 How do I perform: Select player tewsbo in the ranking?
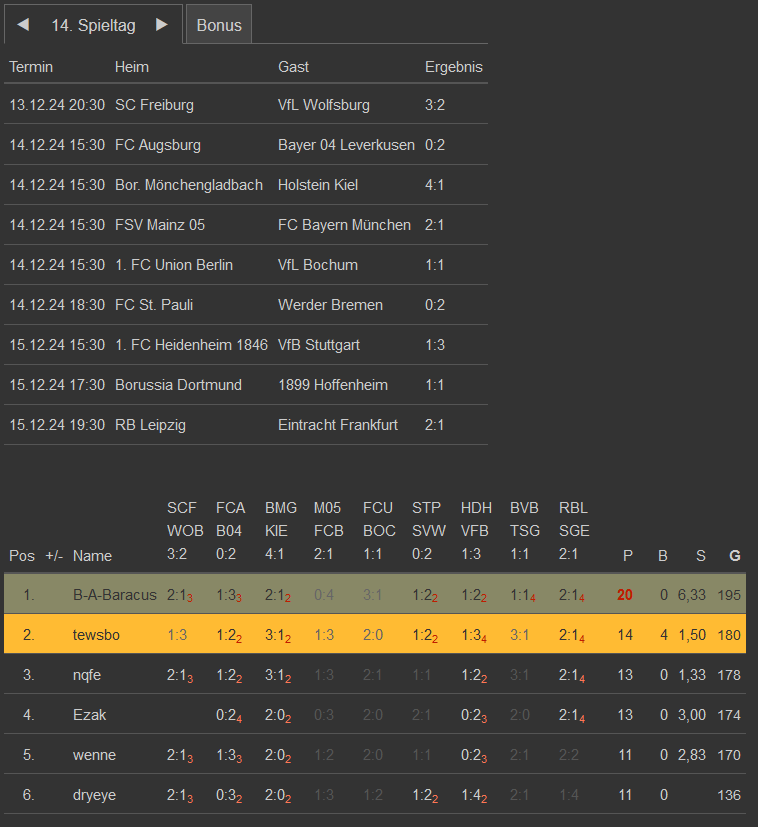coord(95,635)
